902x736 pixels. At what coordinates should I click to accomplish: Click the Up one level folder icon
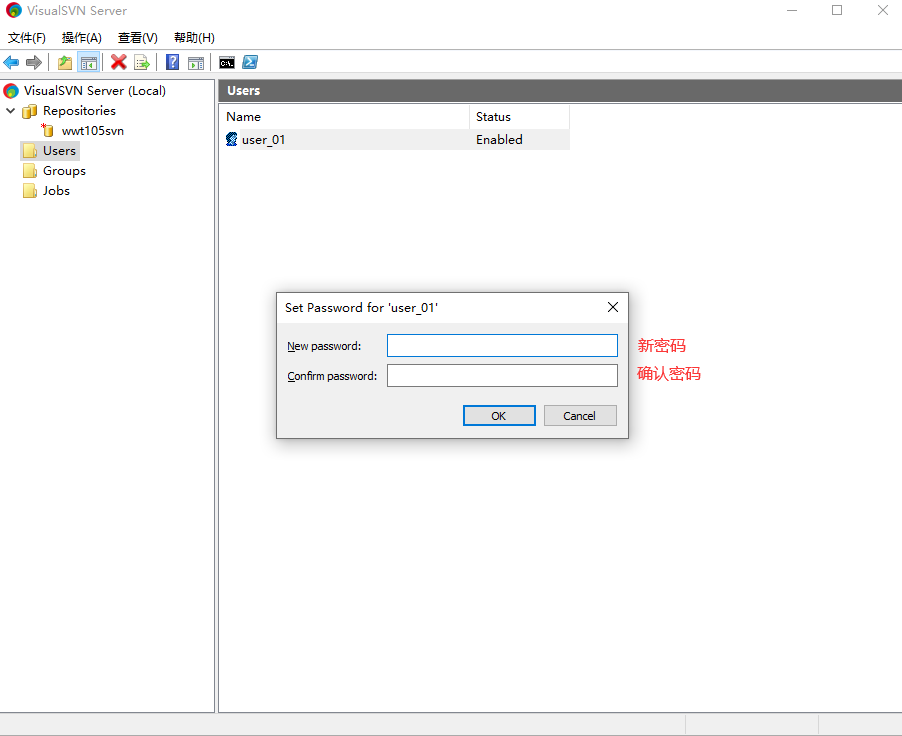65,62
